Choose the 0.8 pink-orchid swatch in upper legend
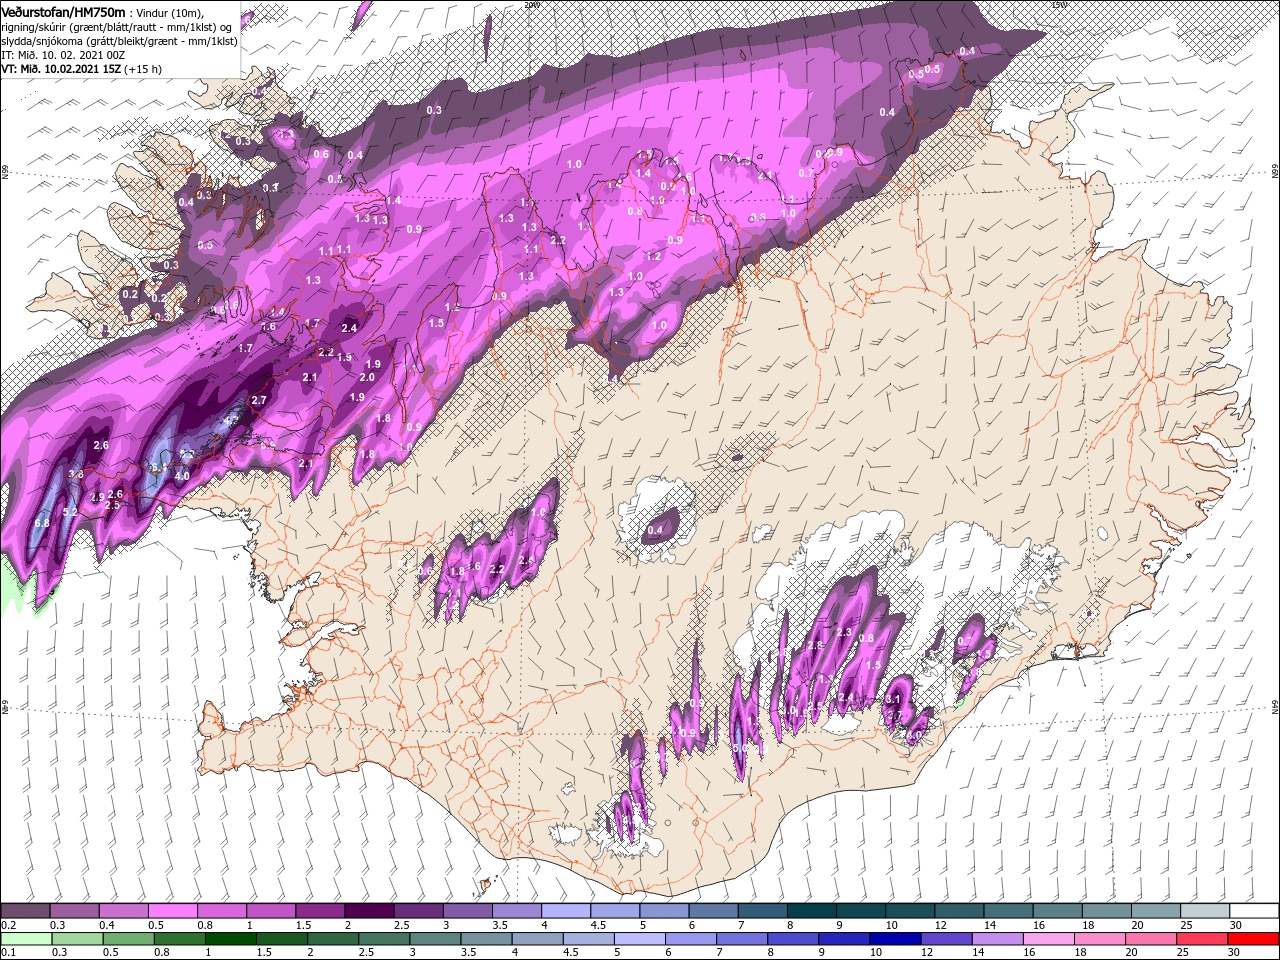The width and height of the screenshot is (1280, 960). click(222, 911)
